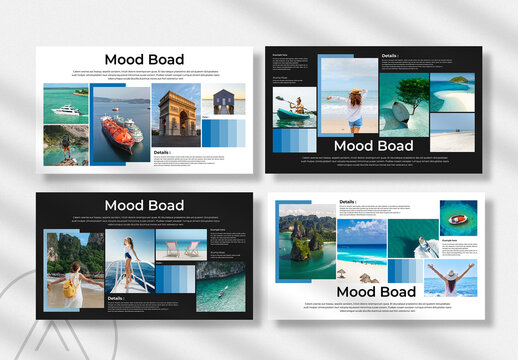Click the white speedboat aerial photo
This screenshot has height=360, width=518.
(413, 239)
